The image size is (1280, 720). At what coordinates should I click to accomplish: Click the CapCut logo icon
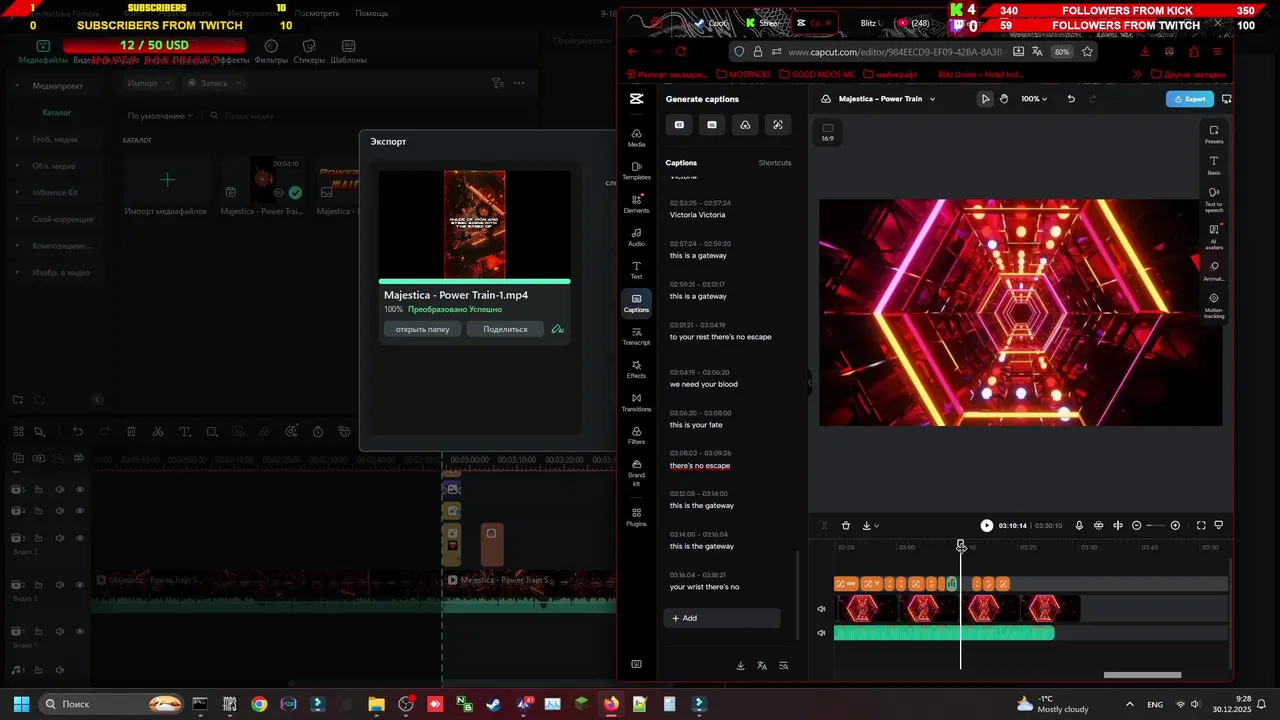click(636, 99)
